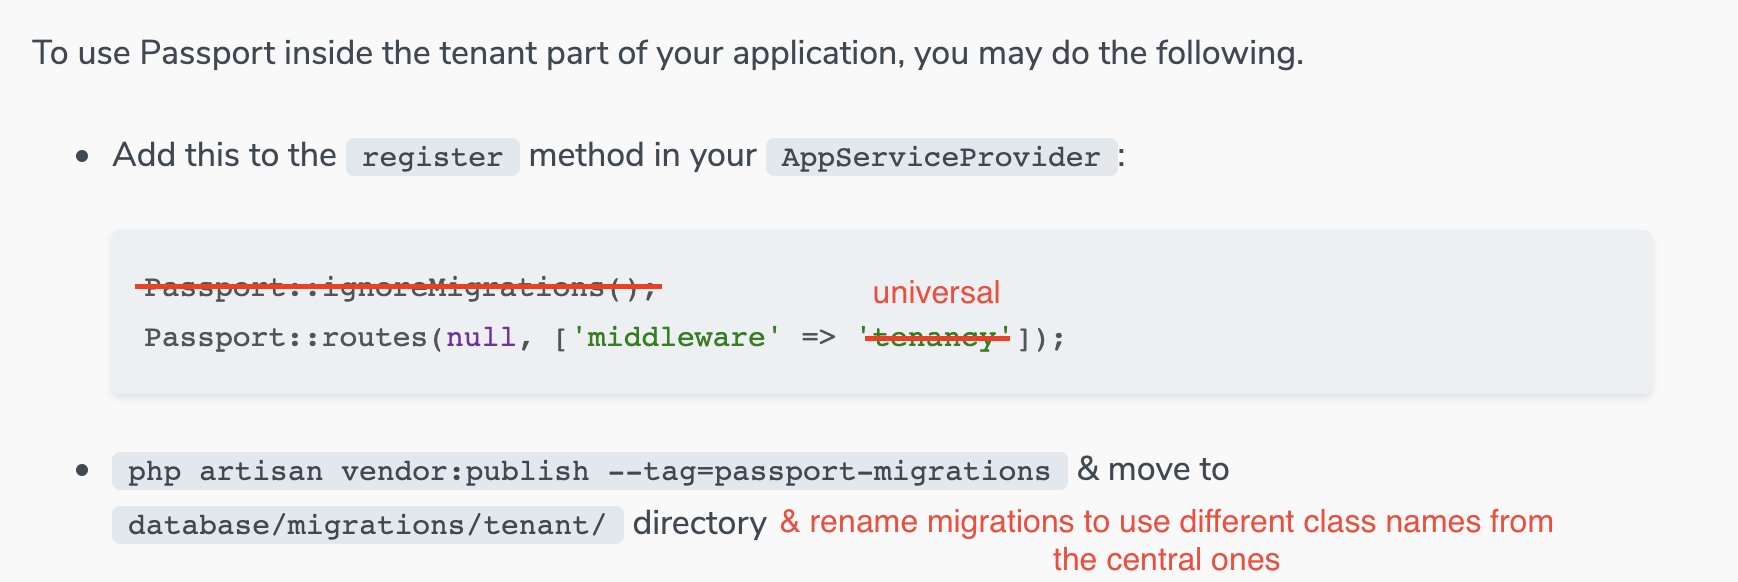Viewport: 1738px width, 582px height.
Task: Click the '--tag=passport-migrations' flag text
Action: click(829, 471)
